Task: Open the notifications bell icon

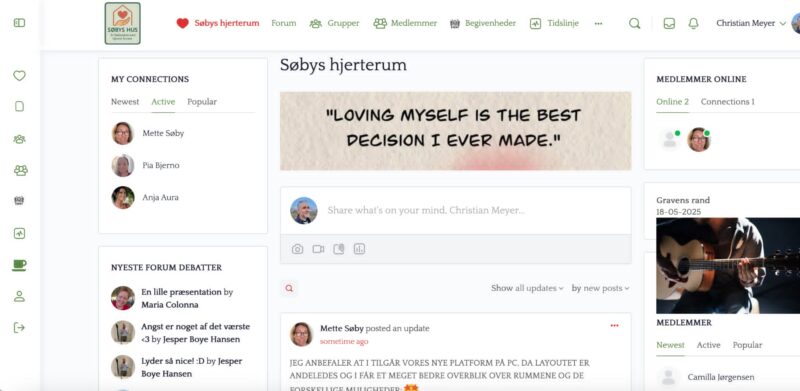Action: click(x=693, y=23)
